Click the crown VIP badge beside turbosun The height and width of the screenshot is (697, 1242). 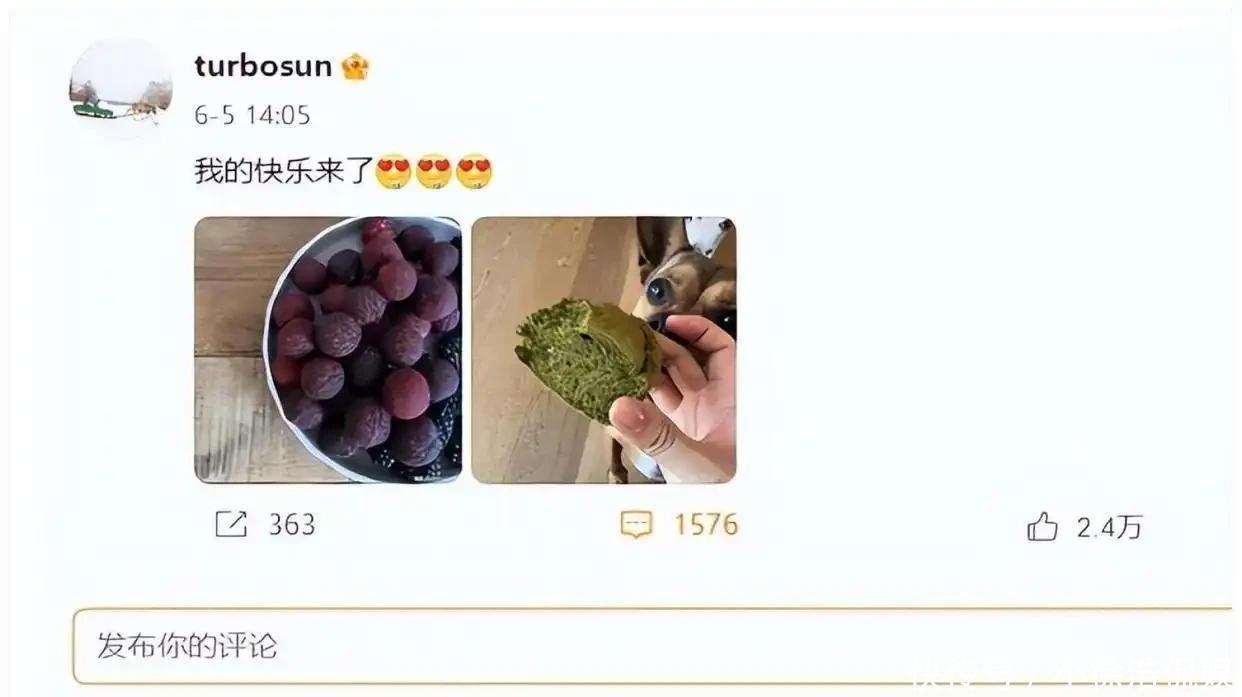click(x=355, y=67)
